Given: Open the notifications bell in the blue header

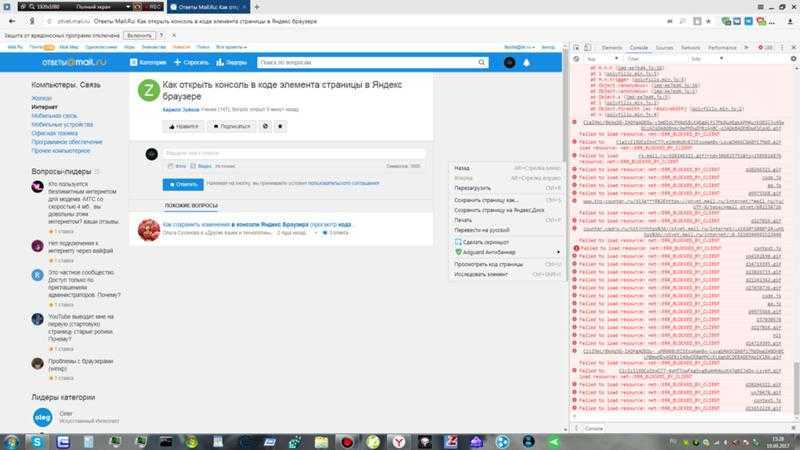Looking at the screenshot, I should click(527, 62).
